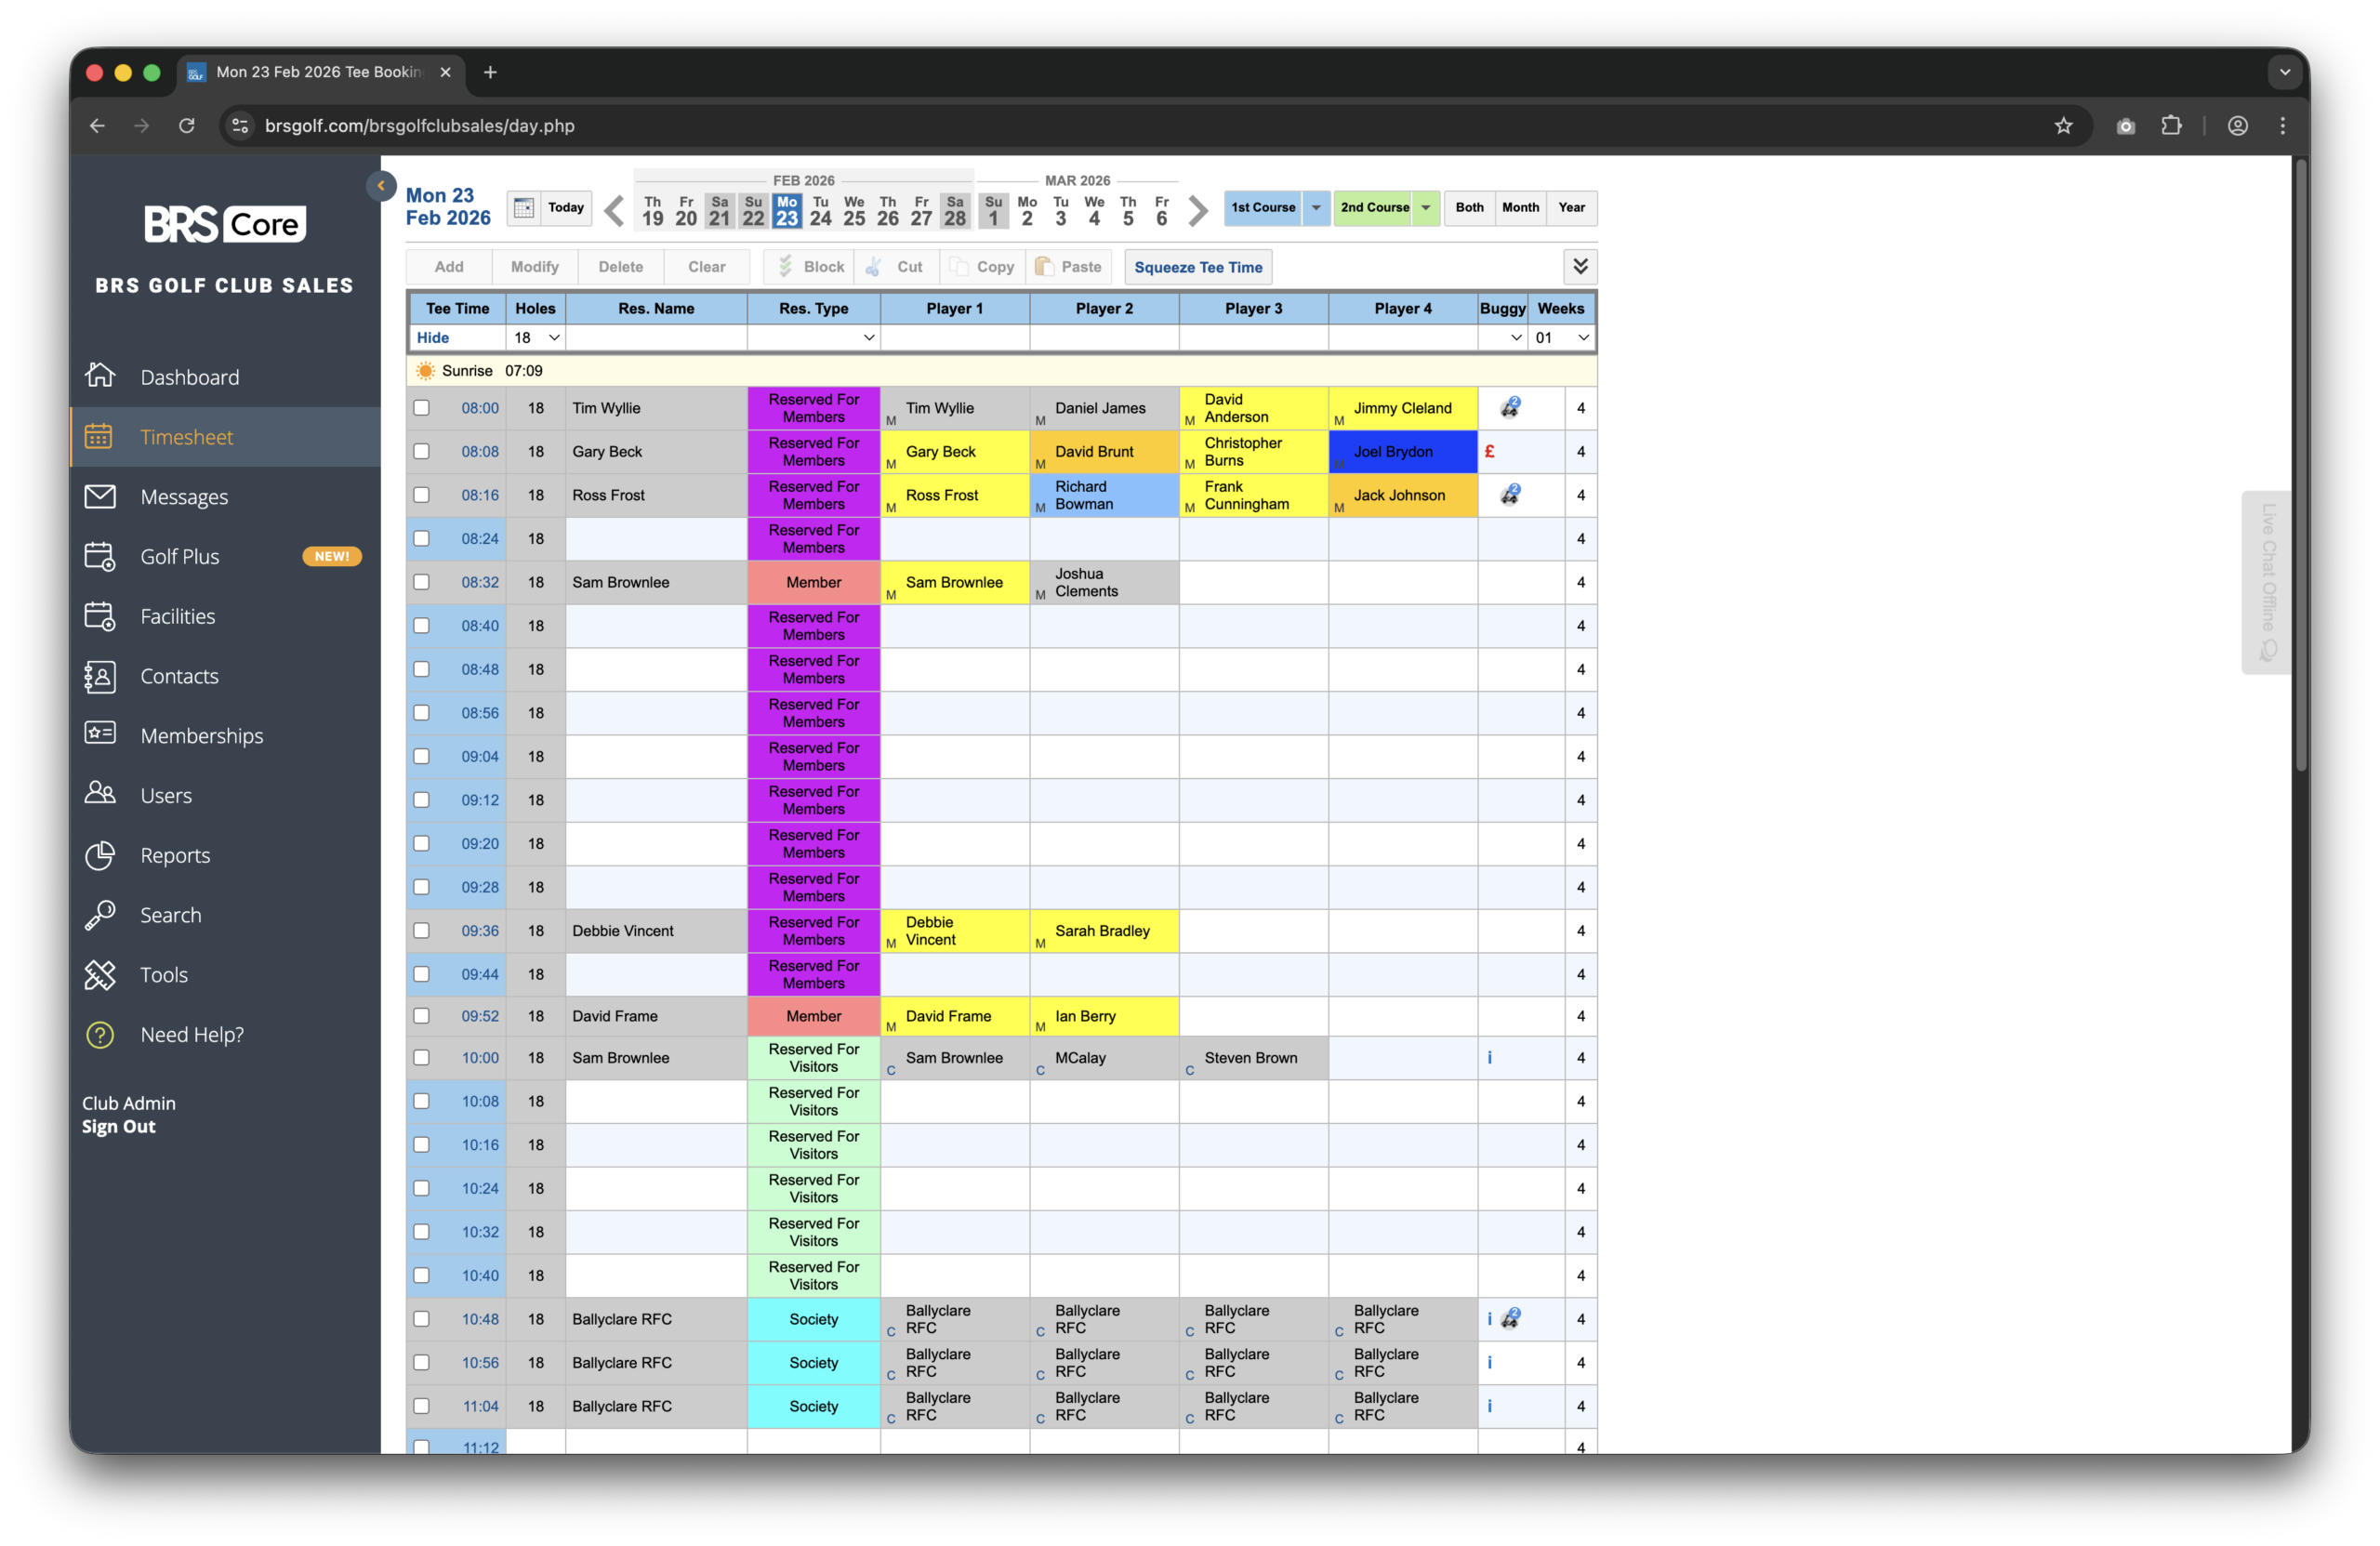
Task: Tick the 08:24 tee time checkbox
Action: coord(422,539)
